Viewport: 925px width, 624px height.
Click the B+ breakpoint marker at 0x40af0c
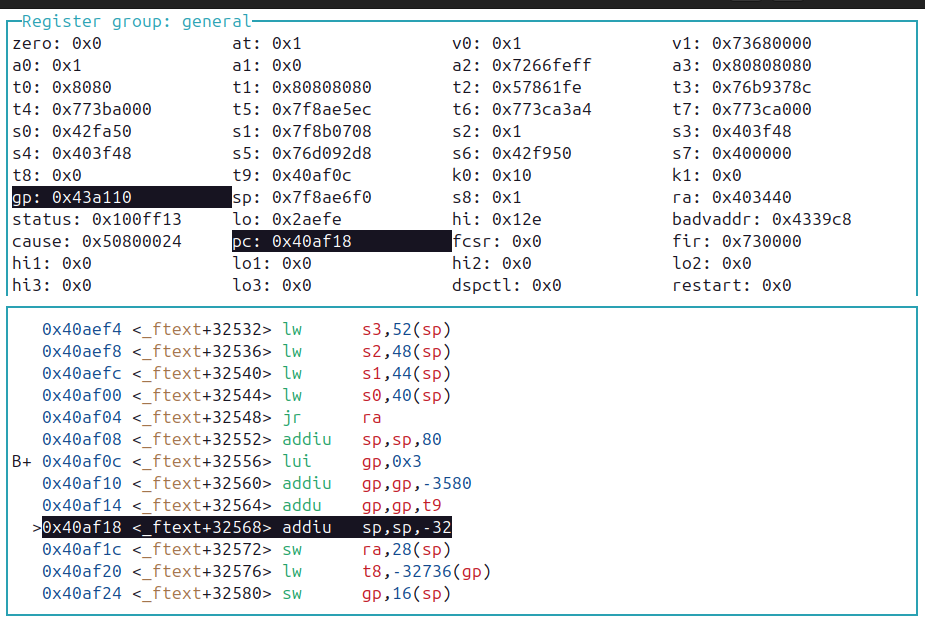tap(22, 461)
